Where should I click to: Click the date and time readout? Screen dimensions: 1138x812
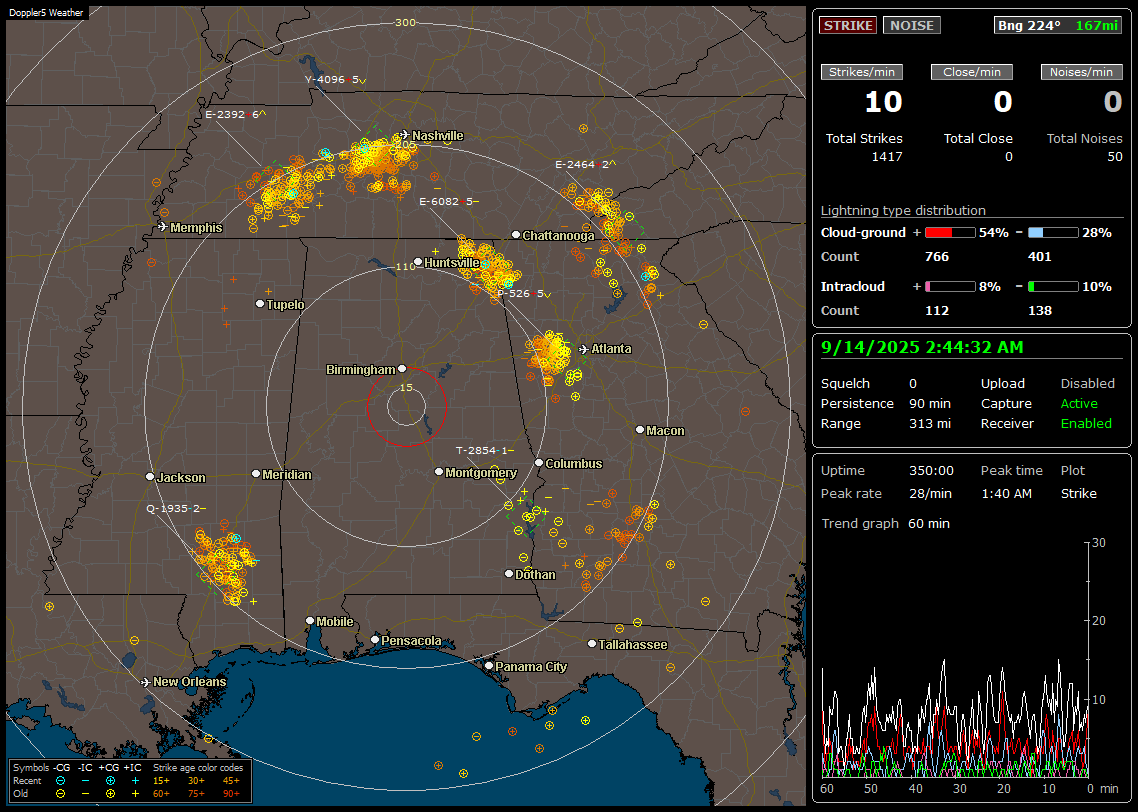pyautogui.click(x=922, y=348)
